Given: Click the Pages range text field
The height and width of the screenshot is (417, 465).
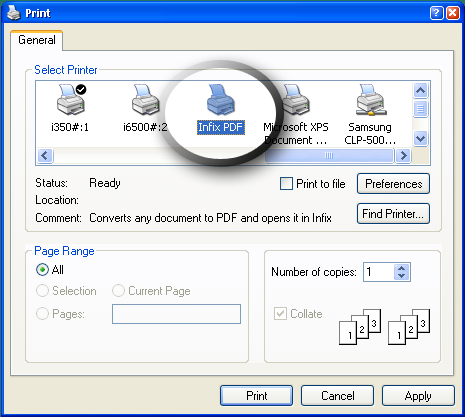Looking at the screenshot, I should pyautogui.click(x=176, y=314).
